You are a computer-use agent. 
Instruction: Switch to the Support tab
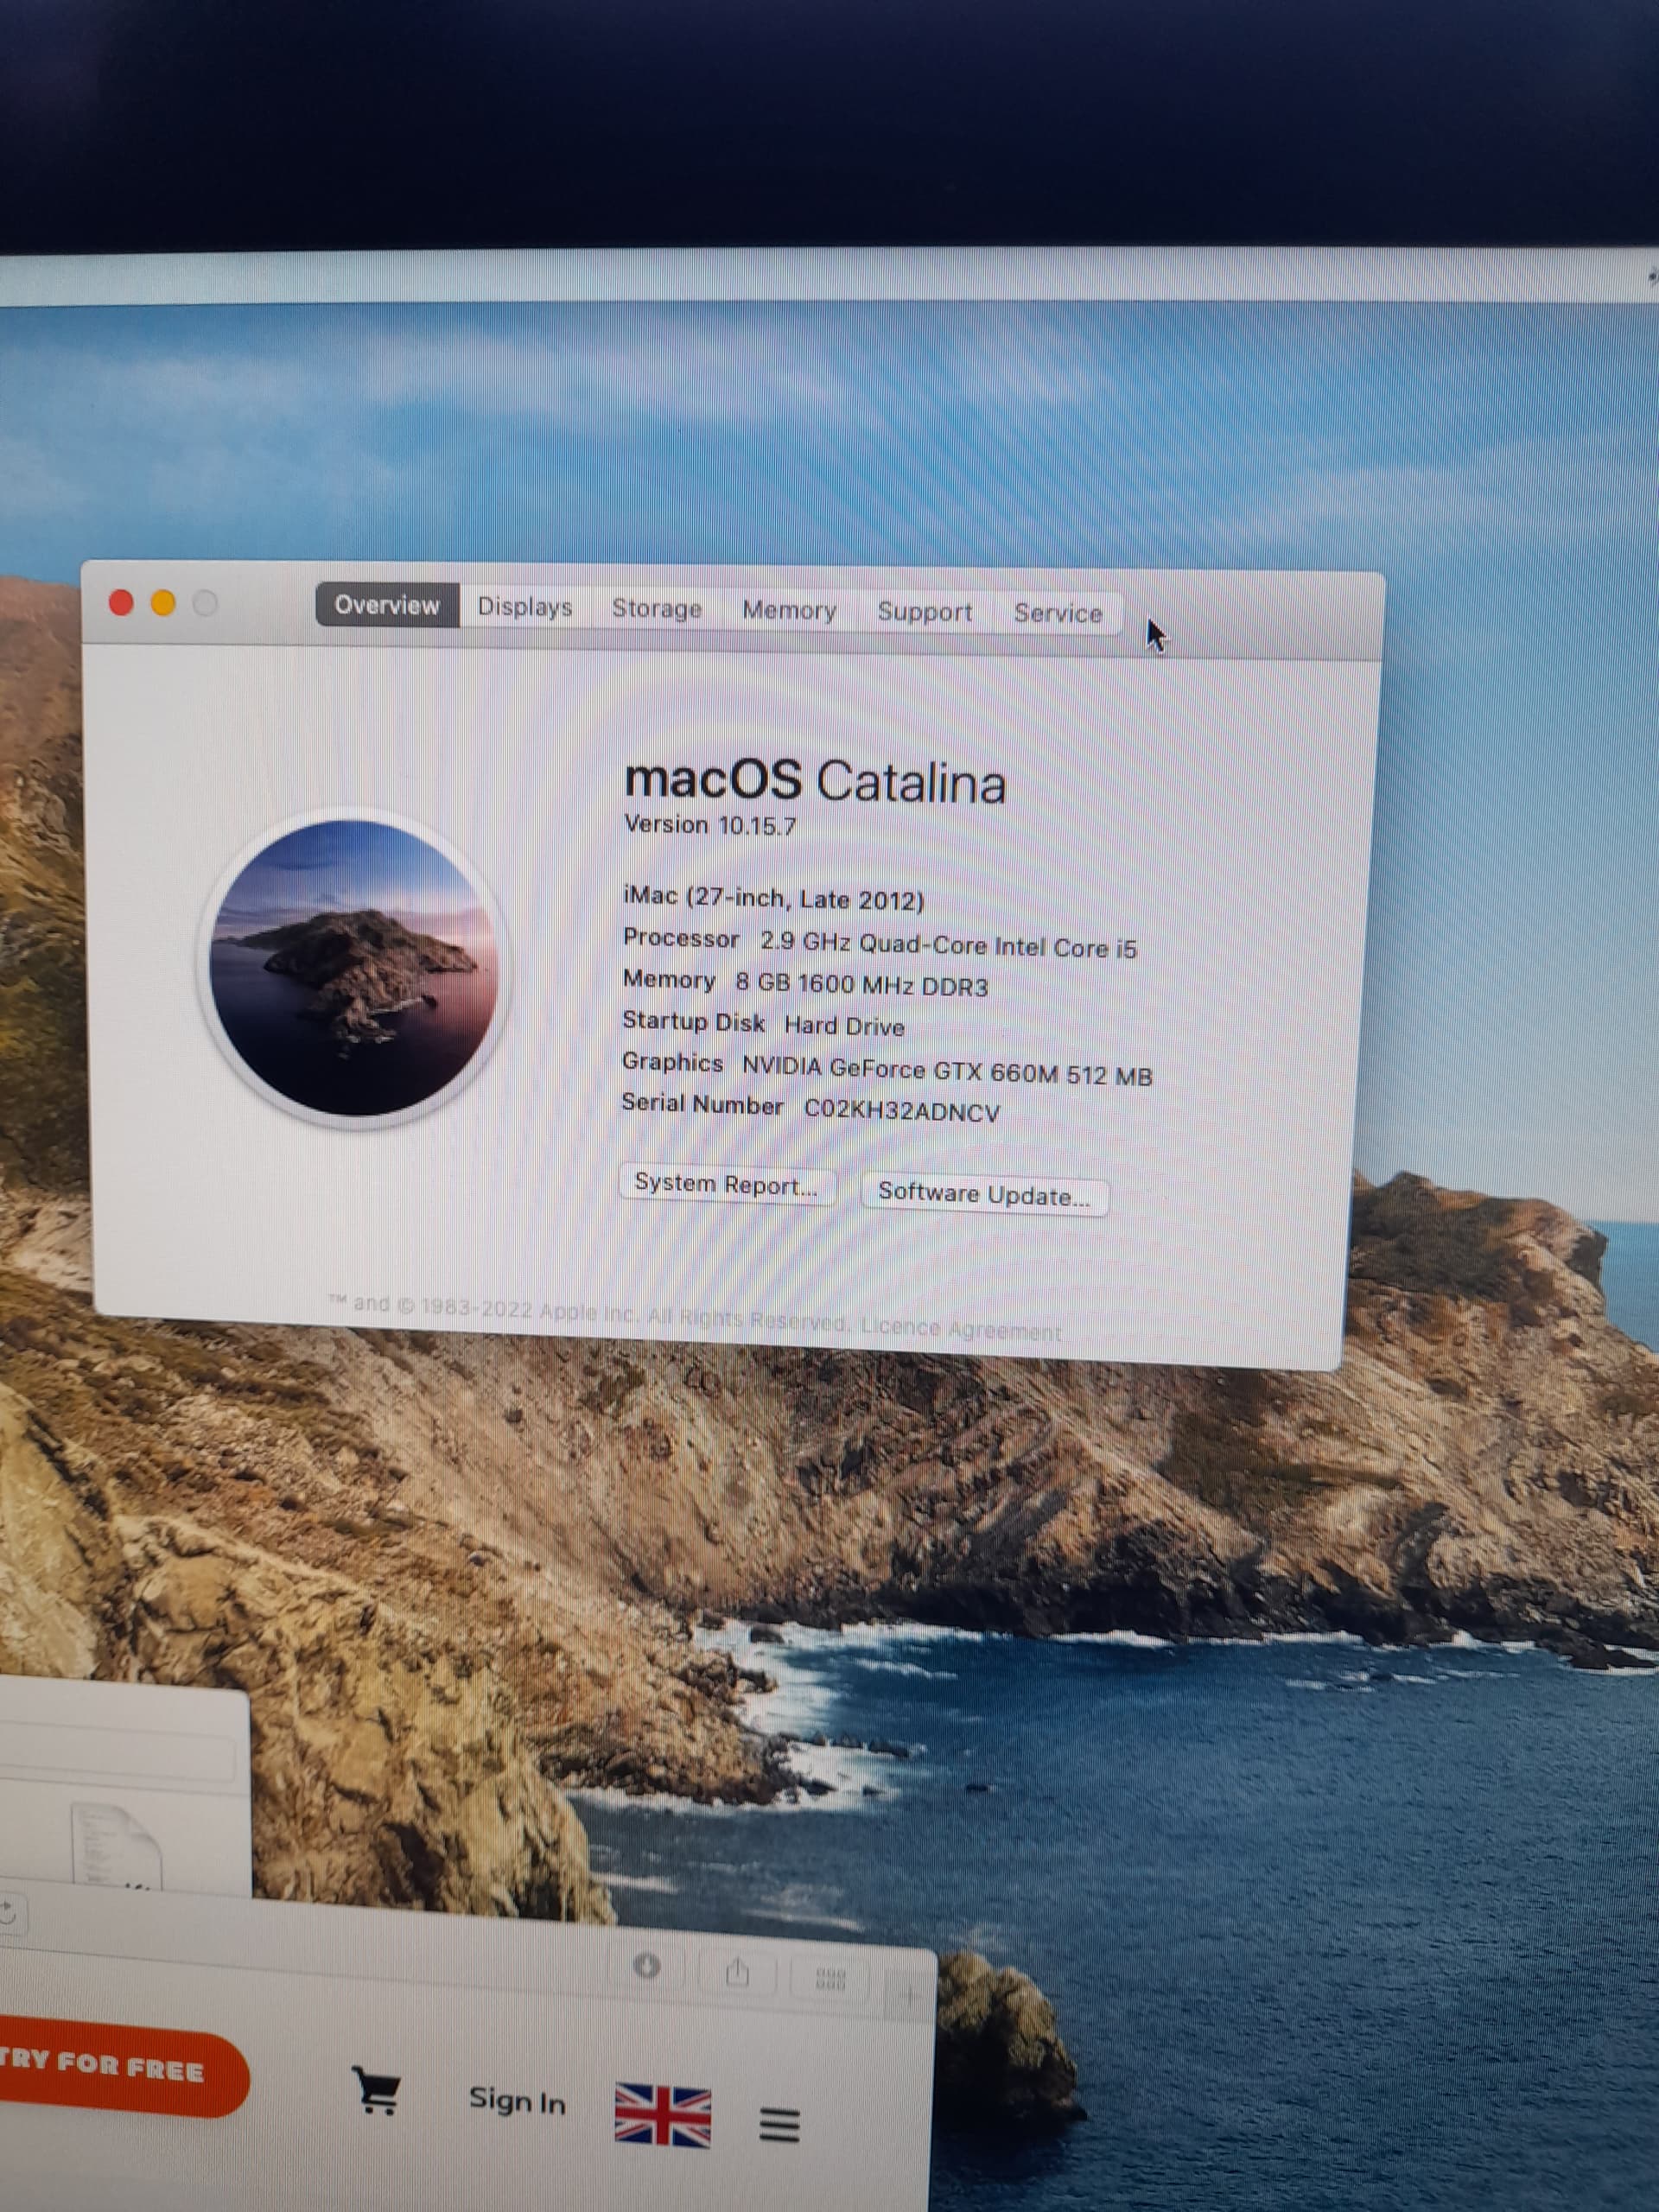click(925, 612)
